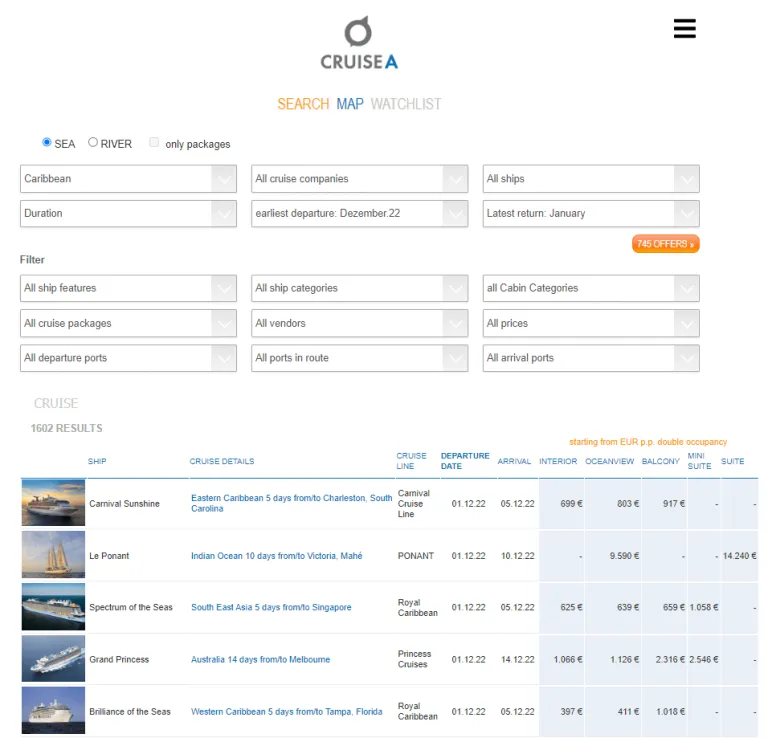Open the All cruise companies dropdown

click(x=360, y=179)
